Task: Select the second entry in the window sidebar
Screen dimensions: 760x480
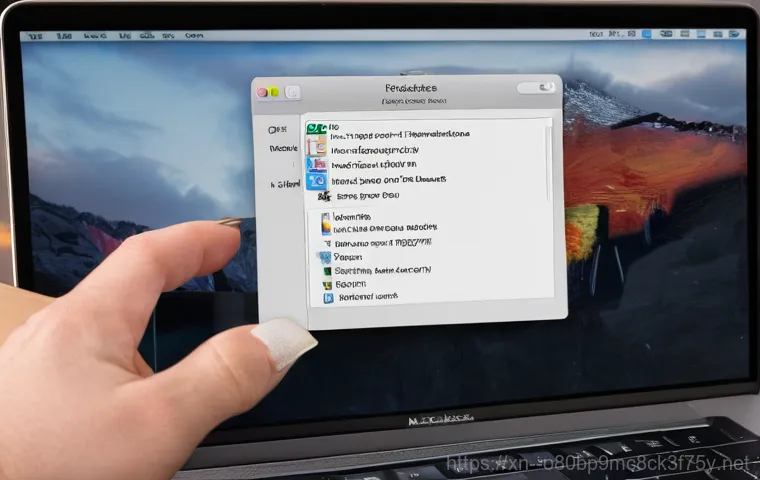Action: tap(284, 148)
